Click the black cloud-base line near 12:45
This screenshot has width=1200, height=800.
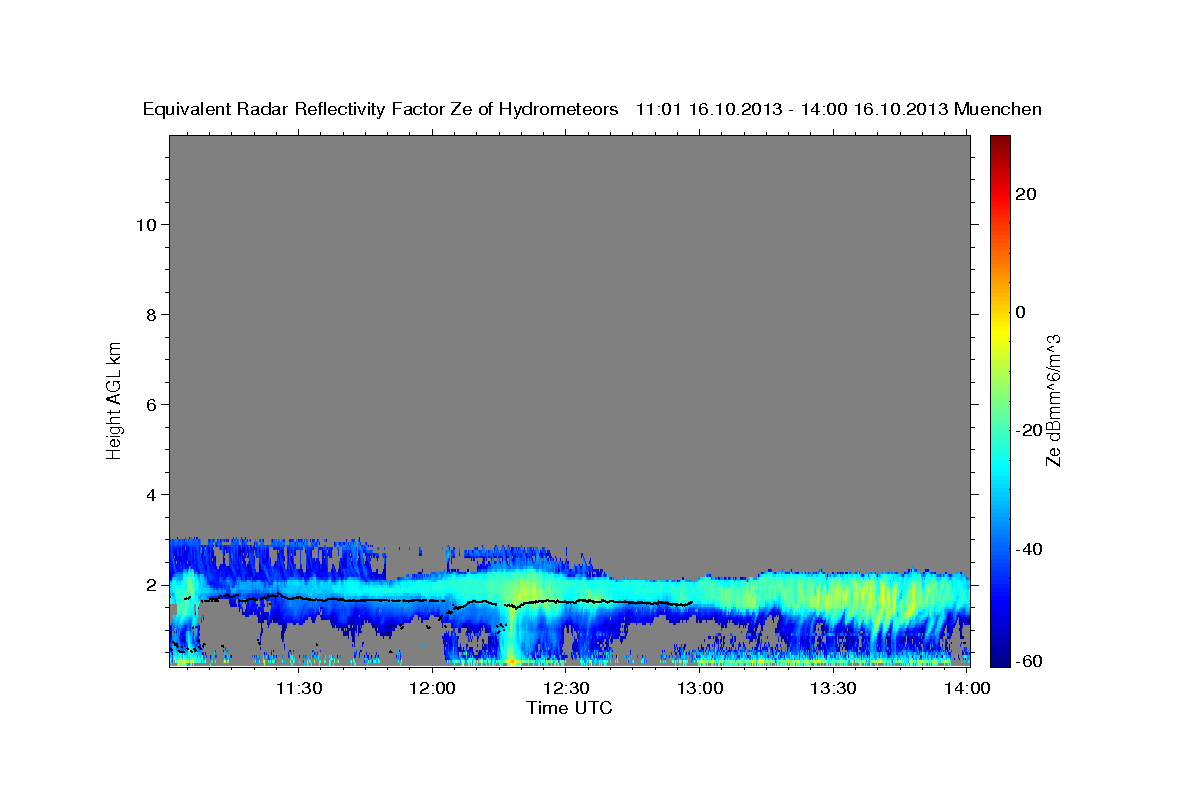coord(633,602)
